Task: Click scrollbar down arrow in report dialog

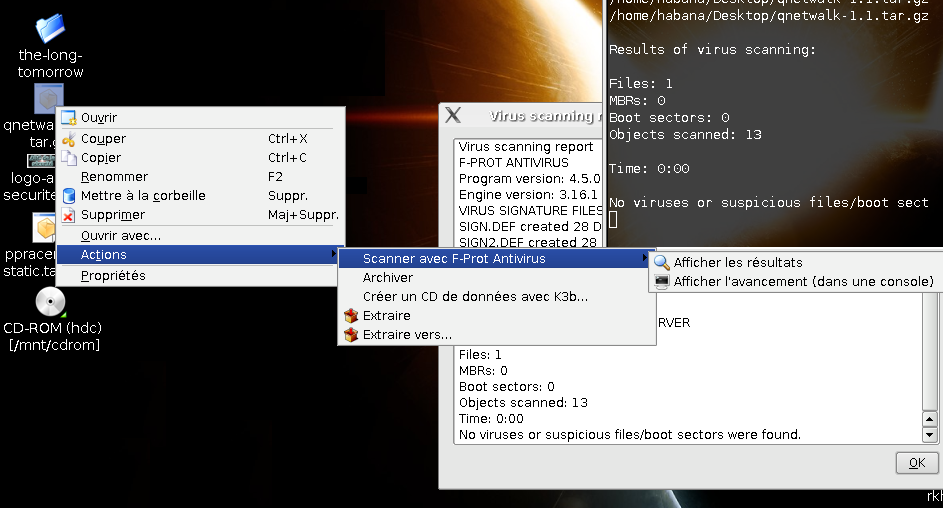Action: pos(930,435)
